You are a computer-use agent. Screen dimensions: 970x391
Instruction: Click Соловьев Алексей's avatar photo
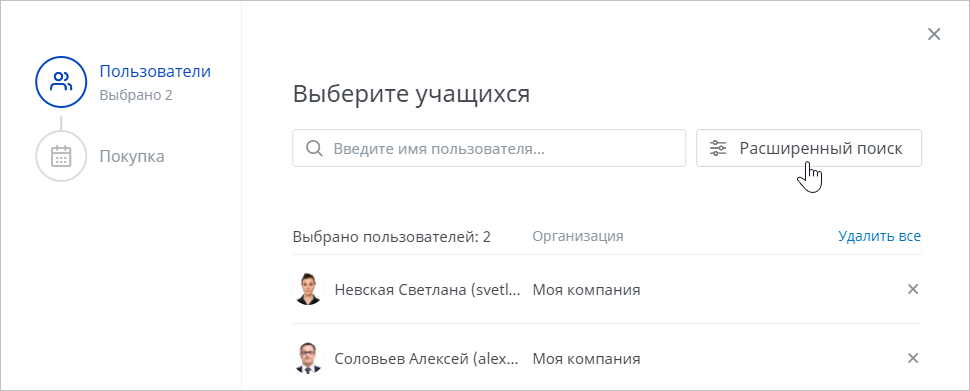[x=308, y=358]
